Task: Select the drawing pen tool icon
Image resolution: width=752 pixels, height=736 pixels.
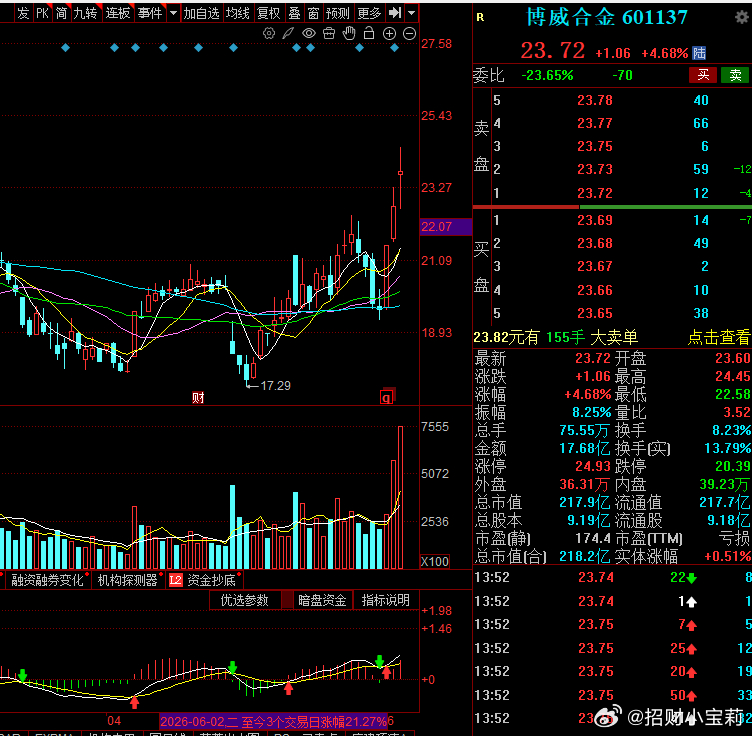Action: pos(288,33)
